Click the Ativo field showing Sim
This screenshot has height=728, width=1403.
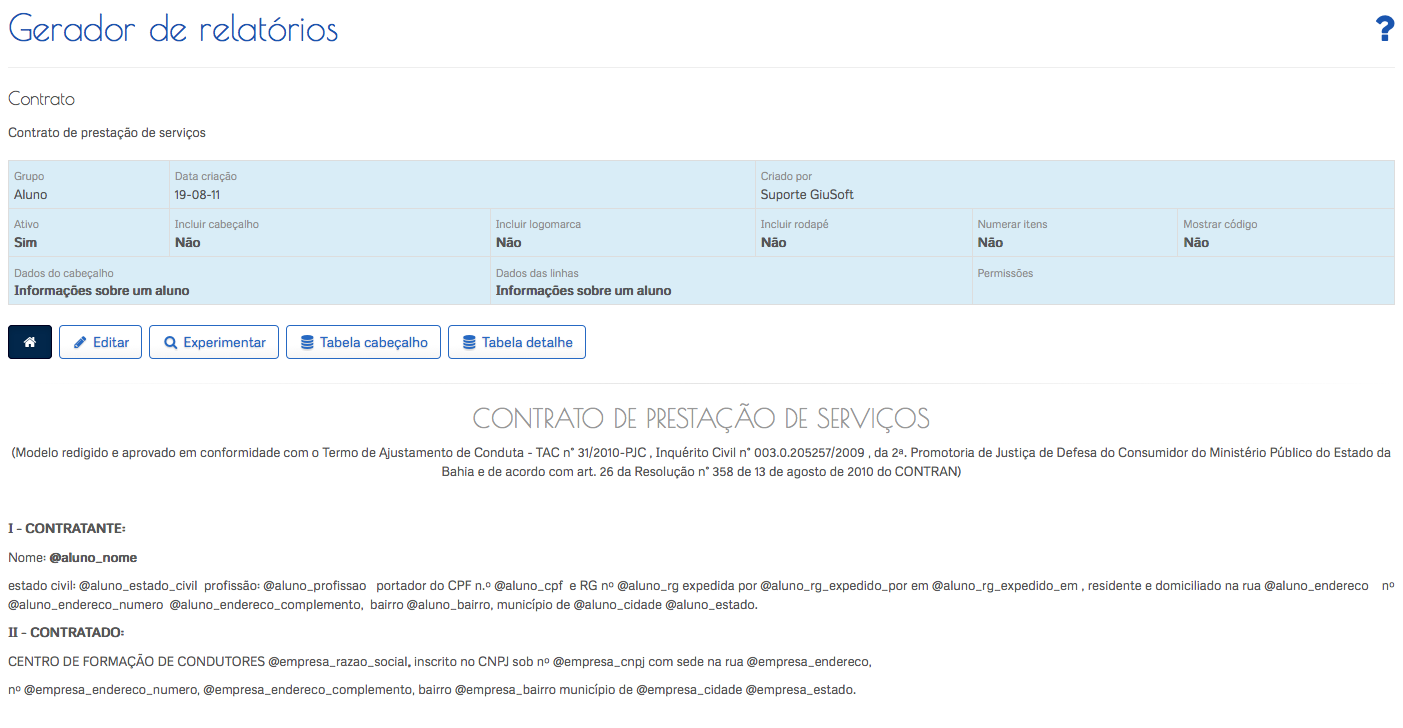(x=26, y=243)
